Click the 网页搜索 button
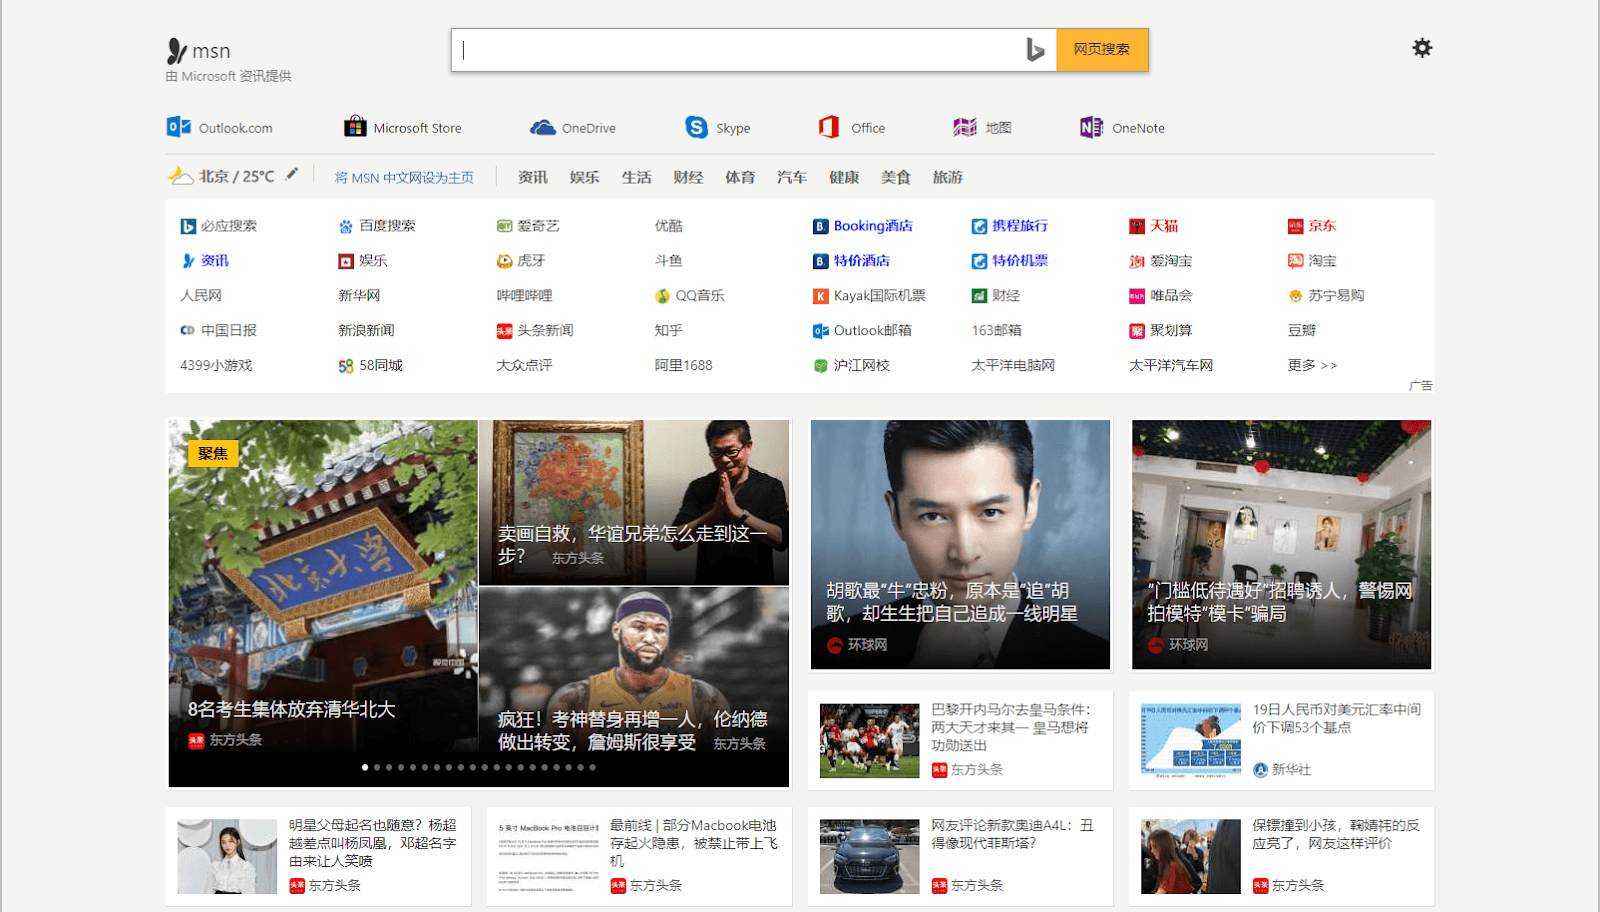 (x=1102, y=49)
